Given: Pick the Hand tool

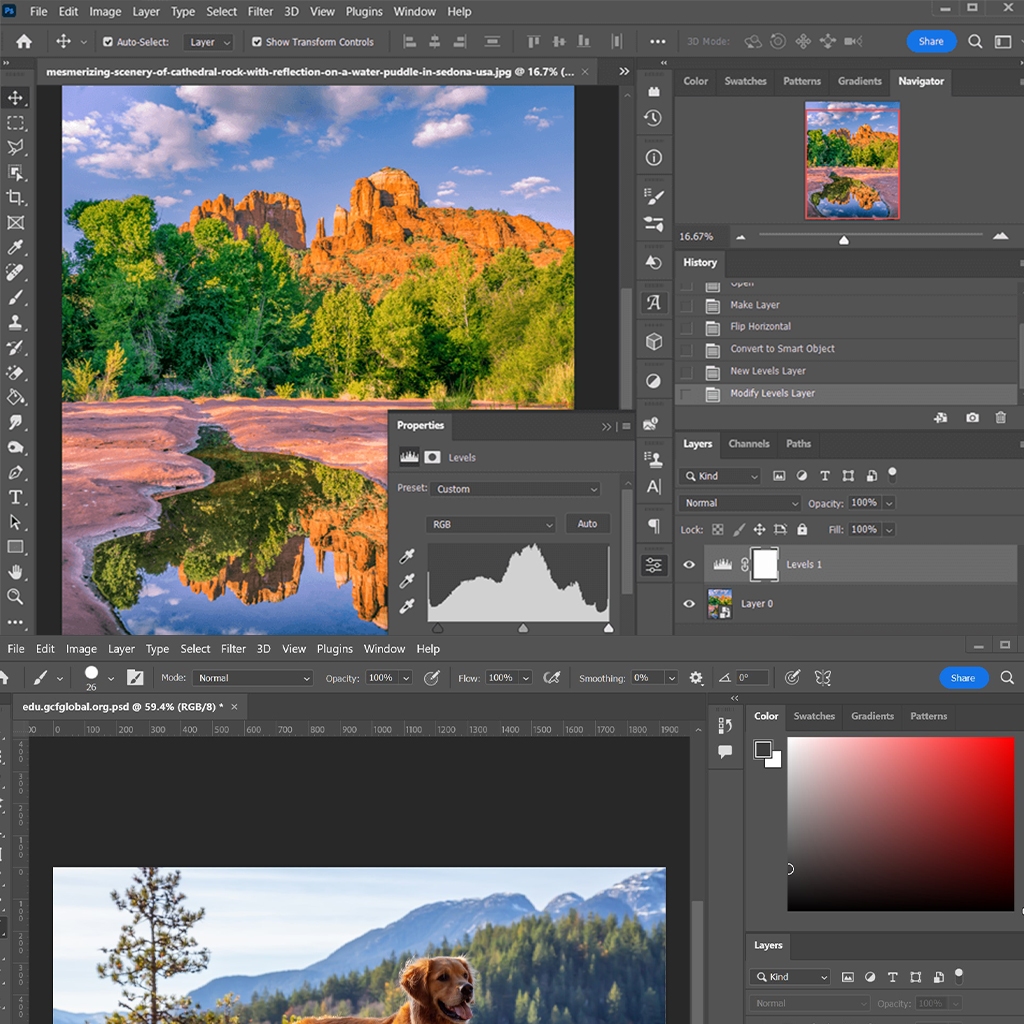Looking at the screenshot, I should pos(15,572).
